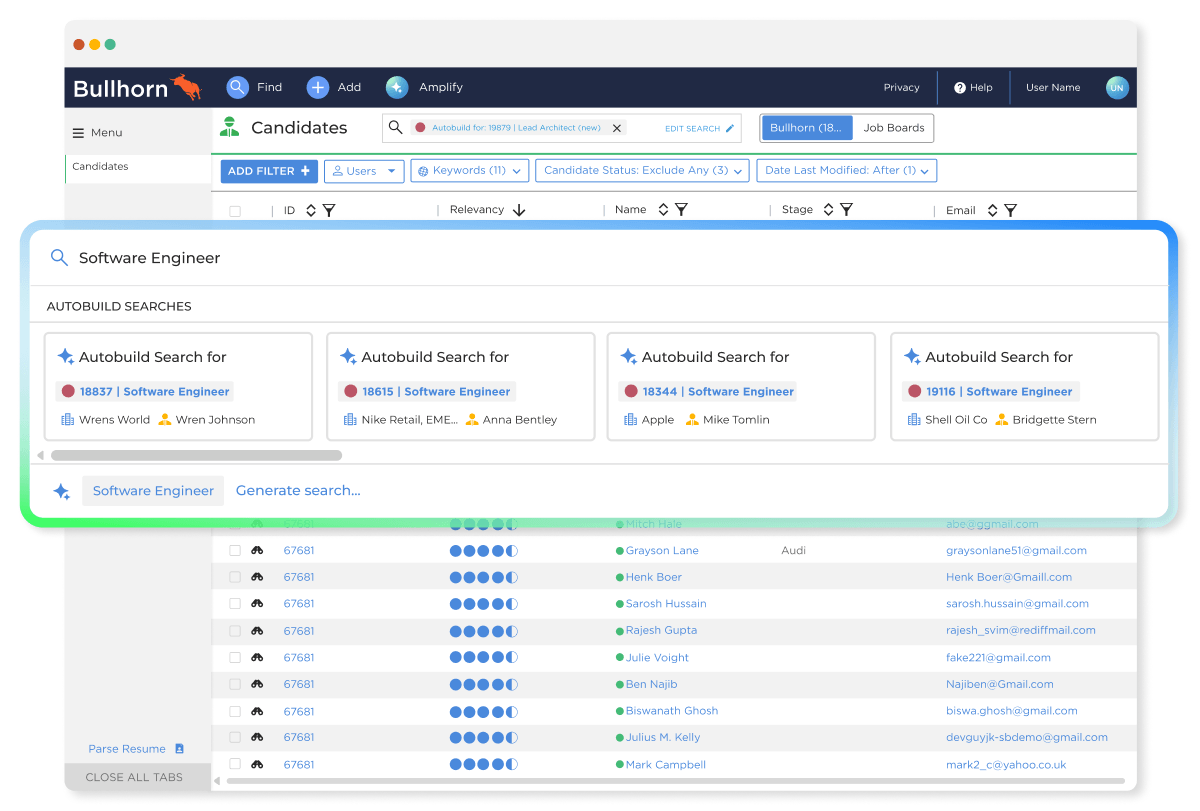Click the Parse Resume icon in sidebar
Image resolution: width=1200 pixels, height=811 pixels.
pos(180,748)
